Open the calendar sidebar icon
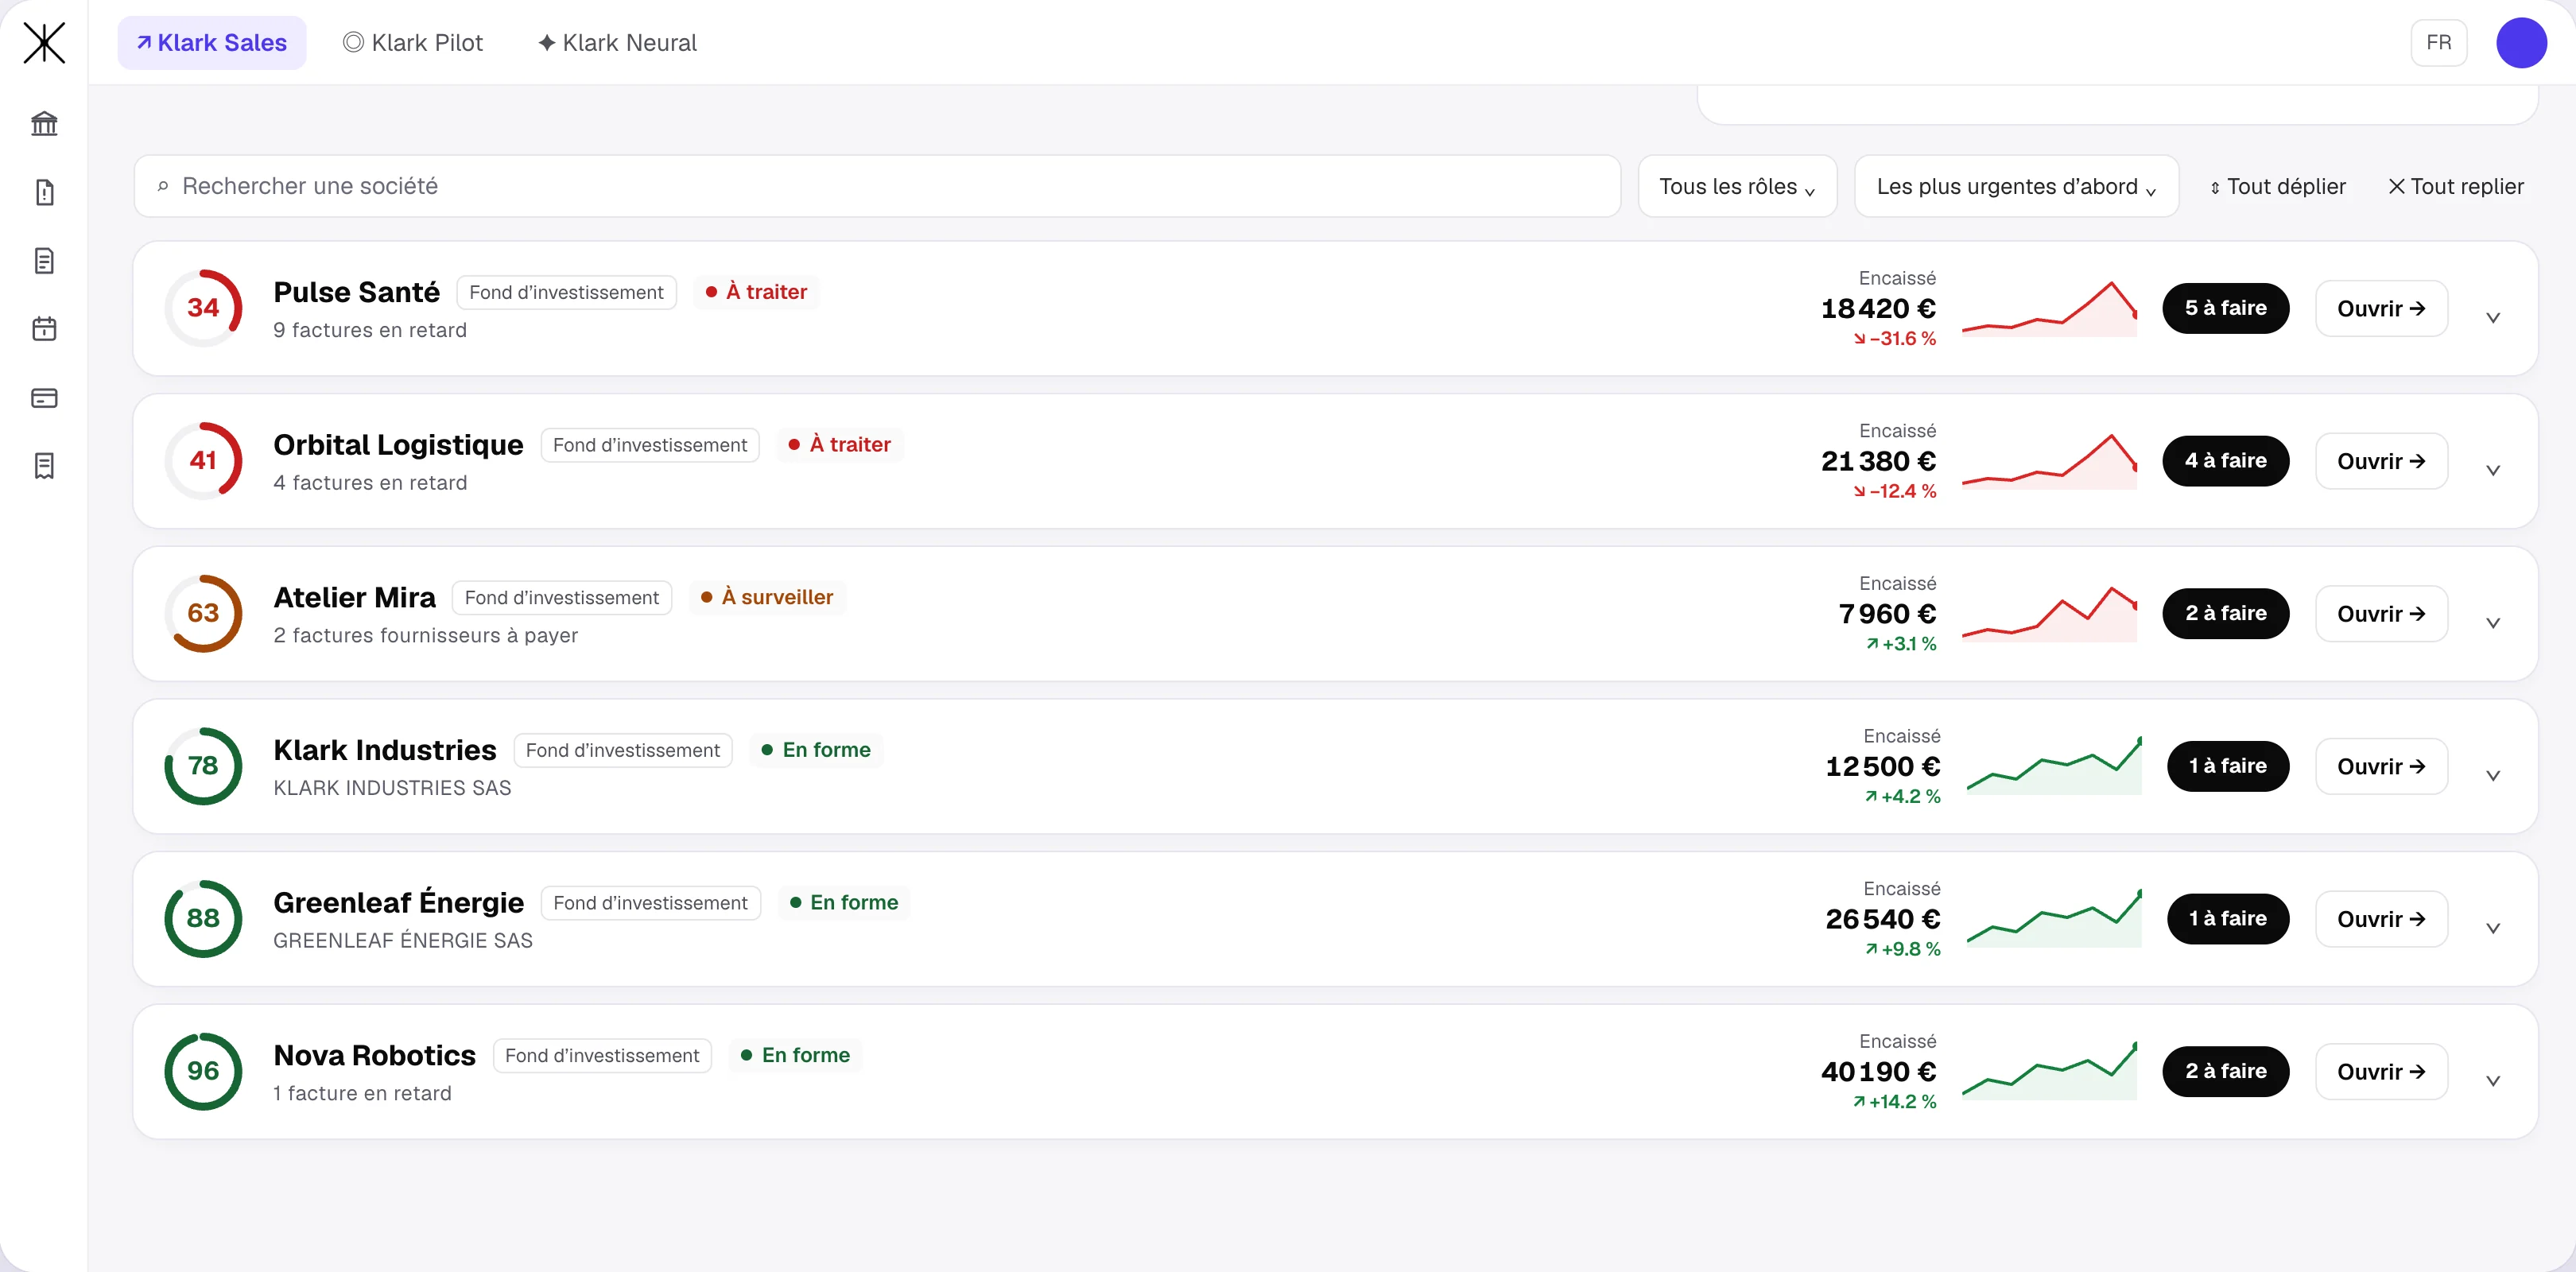 pos(44,329)
